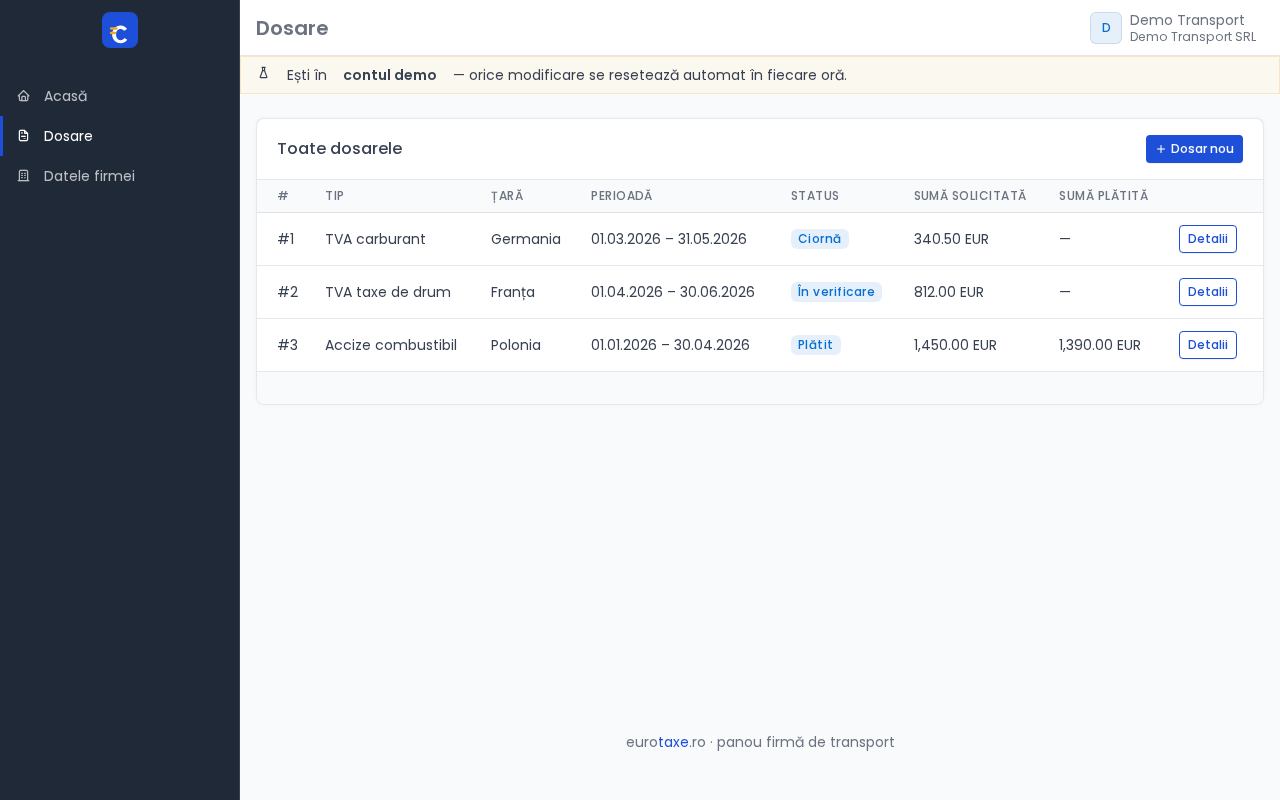Click the home icon beside Acasă
This screenshot has width=1280, height=800.
pos(23,96)
